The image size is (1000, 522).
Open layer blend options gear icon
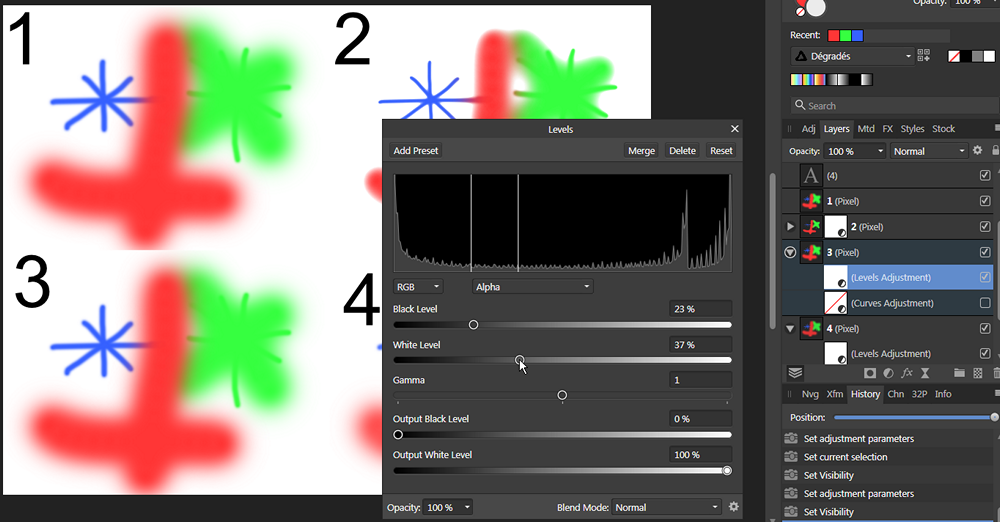[978, 151]
